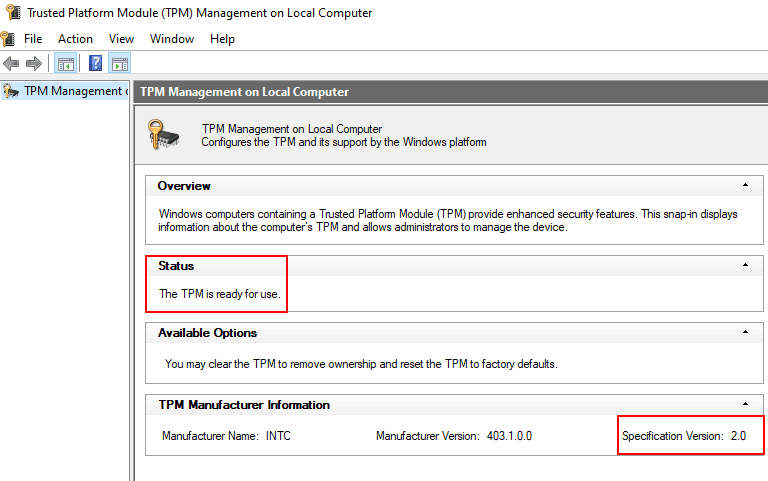Open the File menu
This screenshot has height=481, width=768.
(x=33, y=39)
